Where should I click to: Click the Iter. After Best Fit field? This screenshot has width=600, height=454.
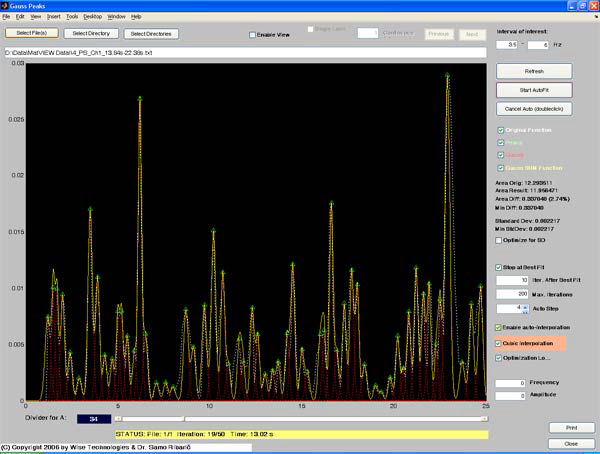[x=512, y=280]
